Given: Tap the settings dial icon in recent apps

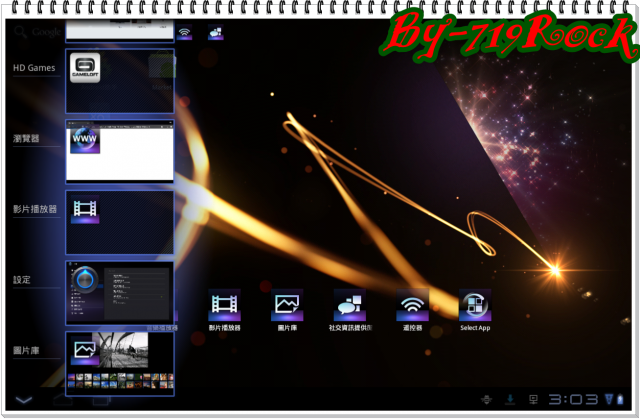Looking at the screenshot, I should [85, 280].
